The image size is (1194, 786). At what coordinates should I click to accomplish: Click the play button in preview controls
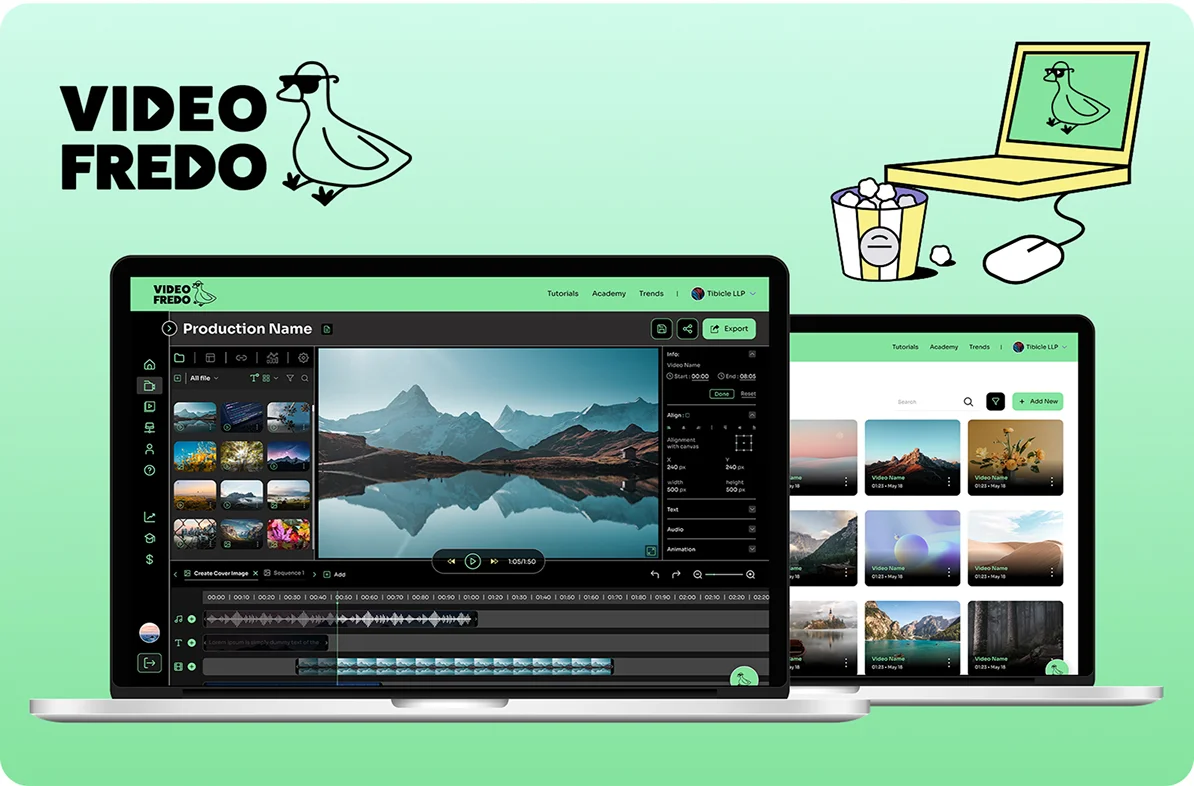pyautogui.click(x=472, y=561)
